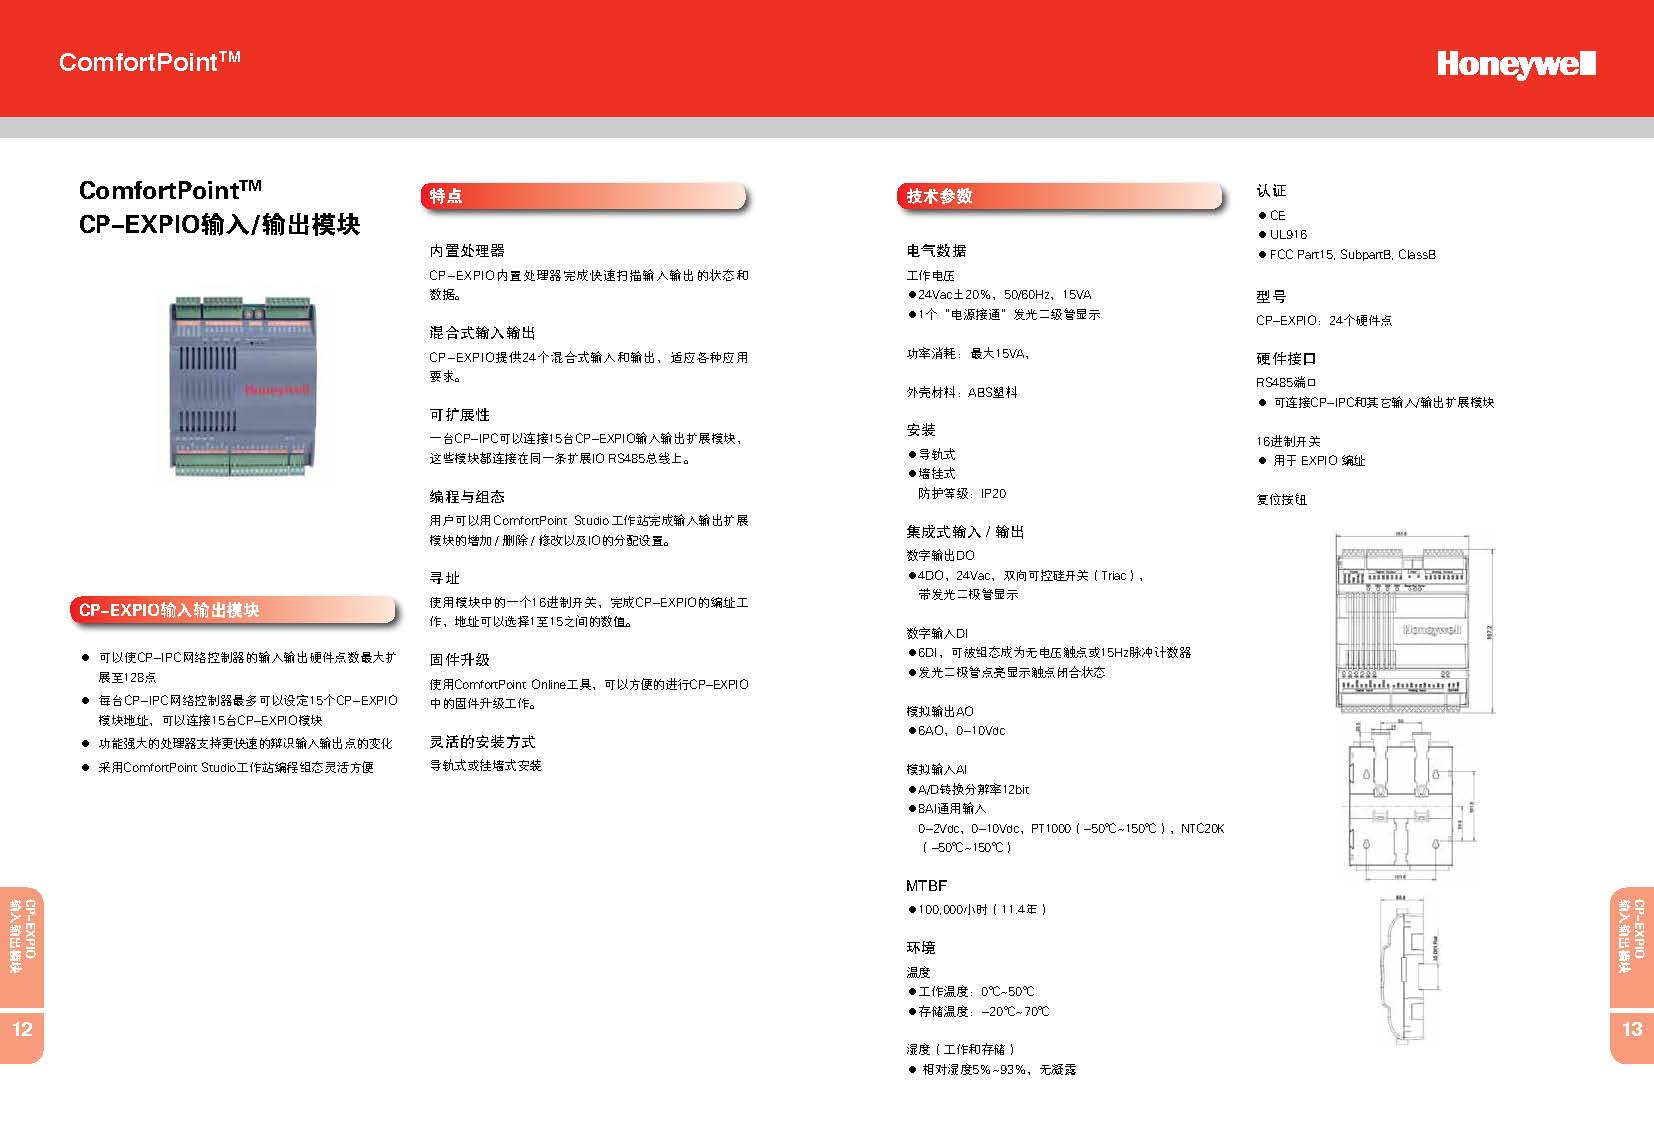
Task: Click the '工作温度: 0℃~50℃' line
Action: point(971,992)
